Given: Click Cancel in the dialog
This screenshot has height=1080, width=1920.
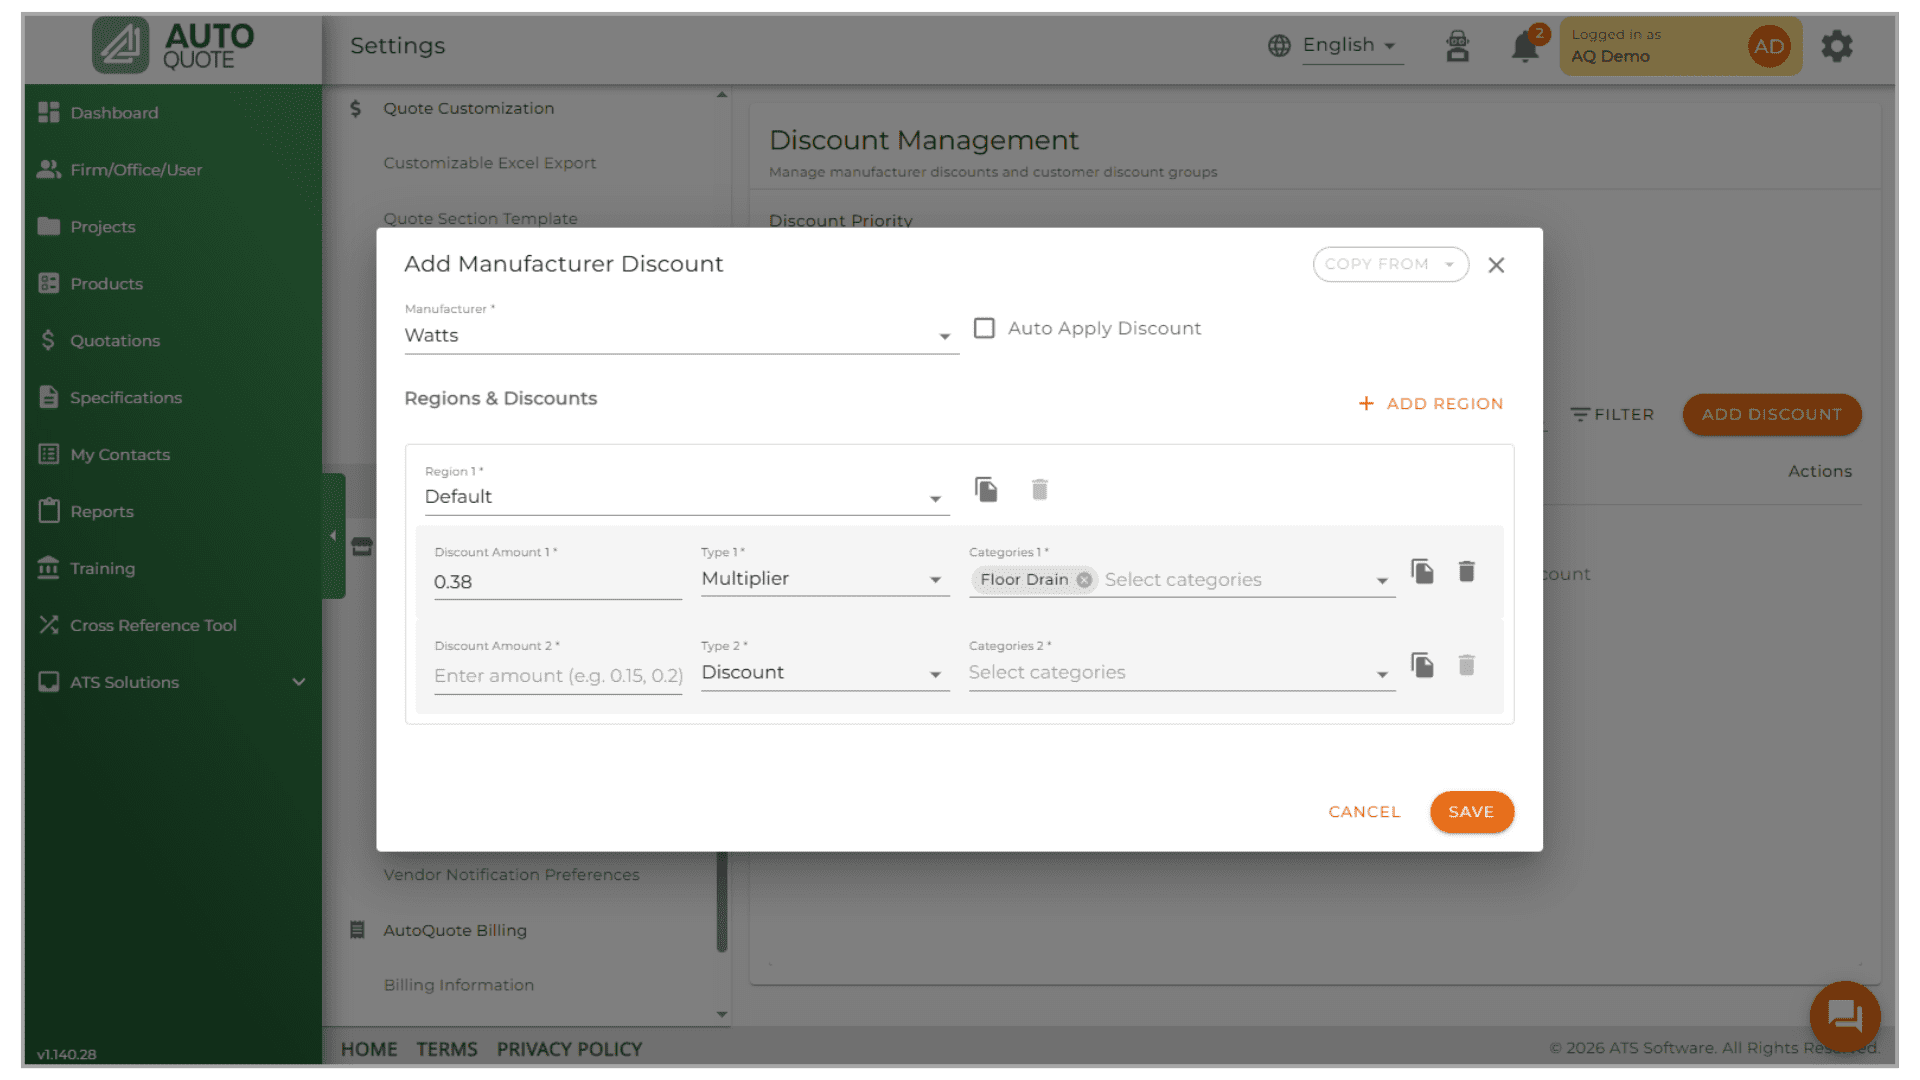Looking at the screenshot, I should tap(1364, 812).
